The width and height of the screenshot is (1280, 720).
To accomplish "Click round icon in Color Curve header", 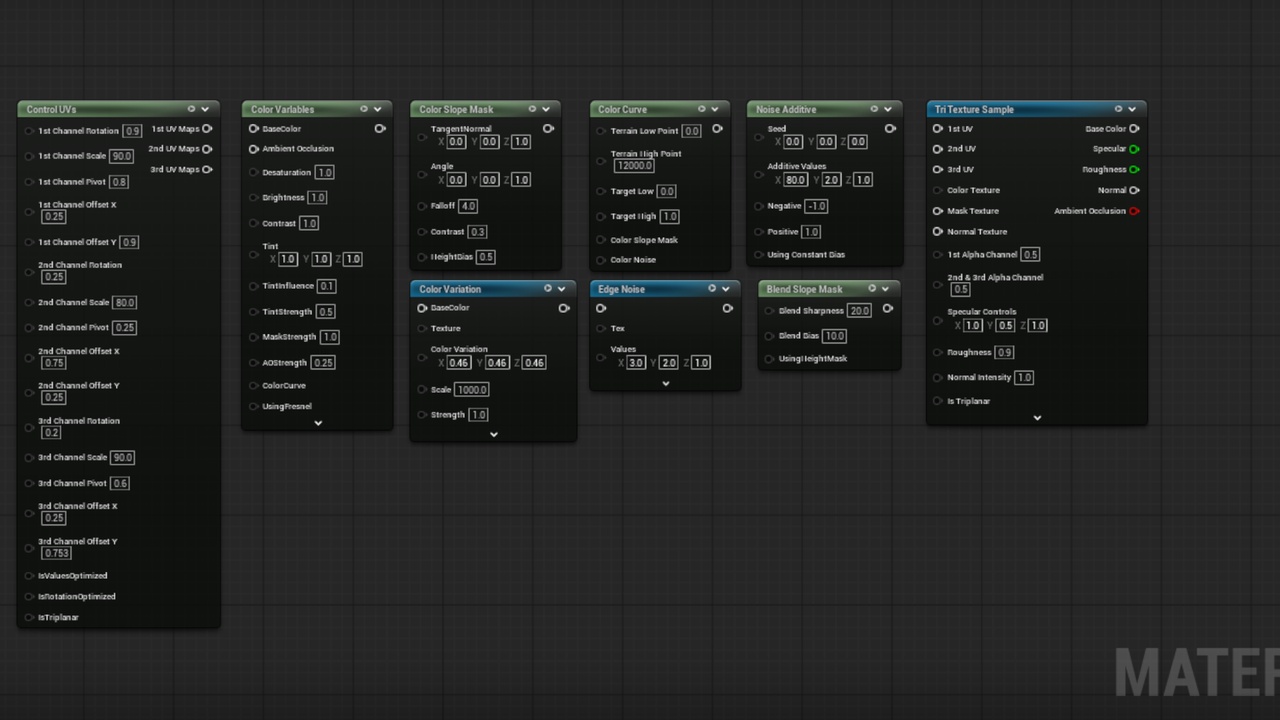I will (x=702, y=109).
